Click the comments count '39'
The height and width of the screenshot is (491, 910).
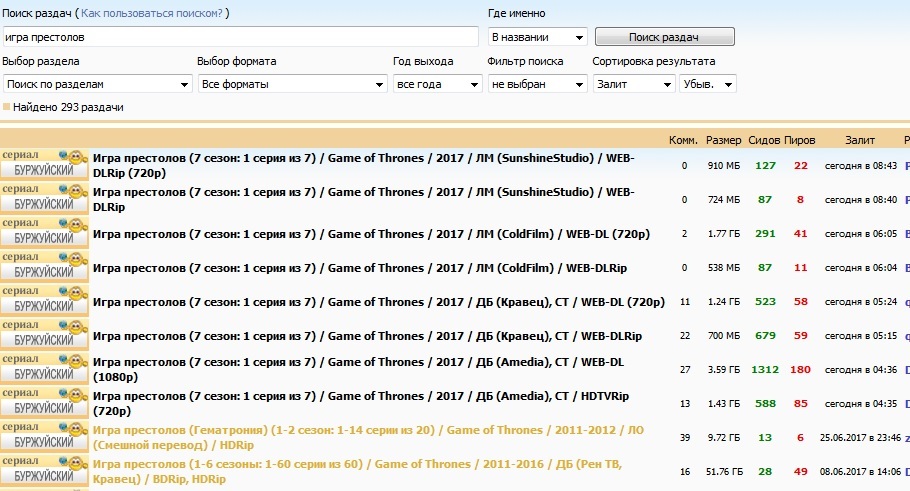[685, 438]
